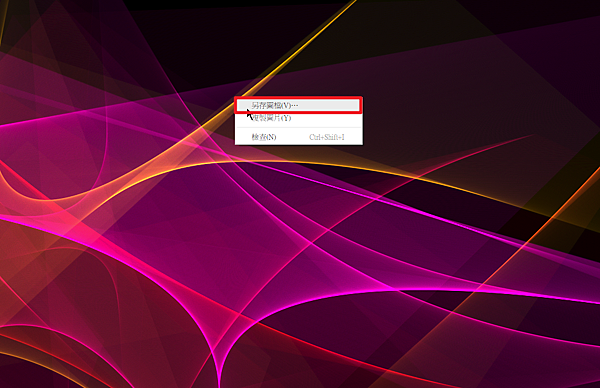Choose 另存圖檔(V)… in the context menu
600x388 pixels.
click(298, 105)
